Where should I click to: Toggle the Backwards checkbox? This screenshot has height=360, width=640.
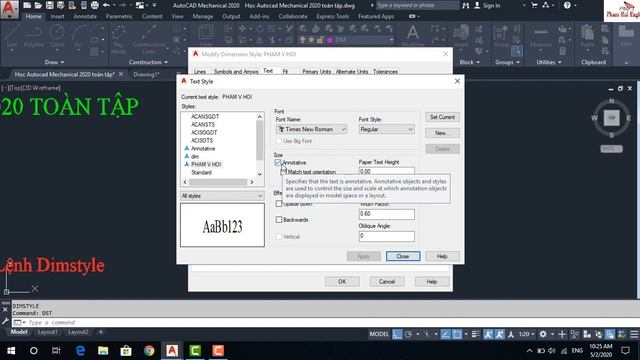click(x=279, y=220)
